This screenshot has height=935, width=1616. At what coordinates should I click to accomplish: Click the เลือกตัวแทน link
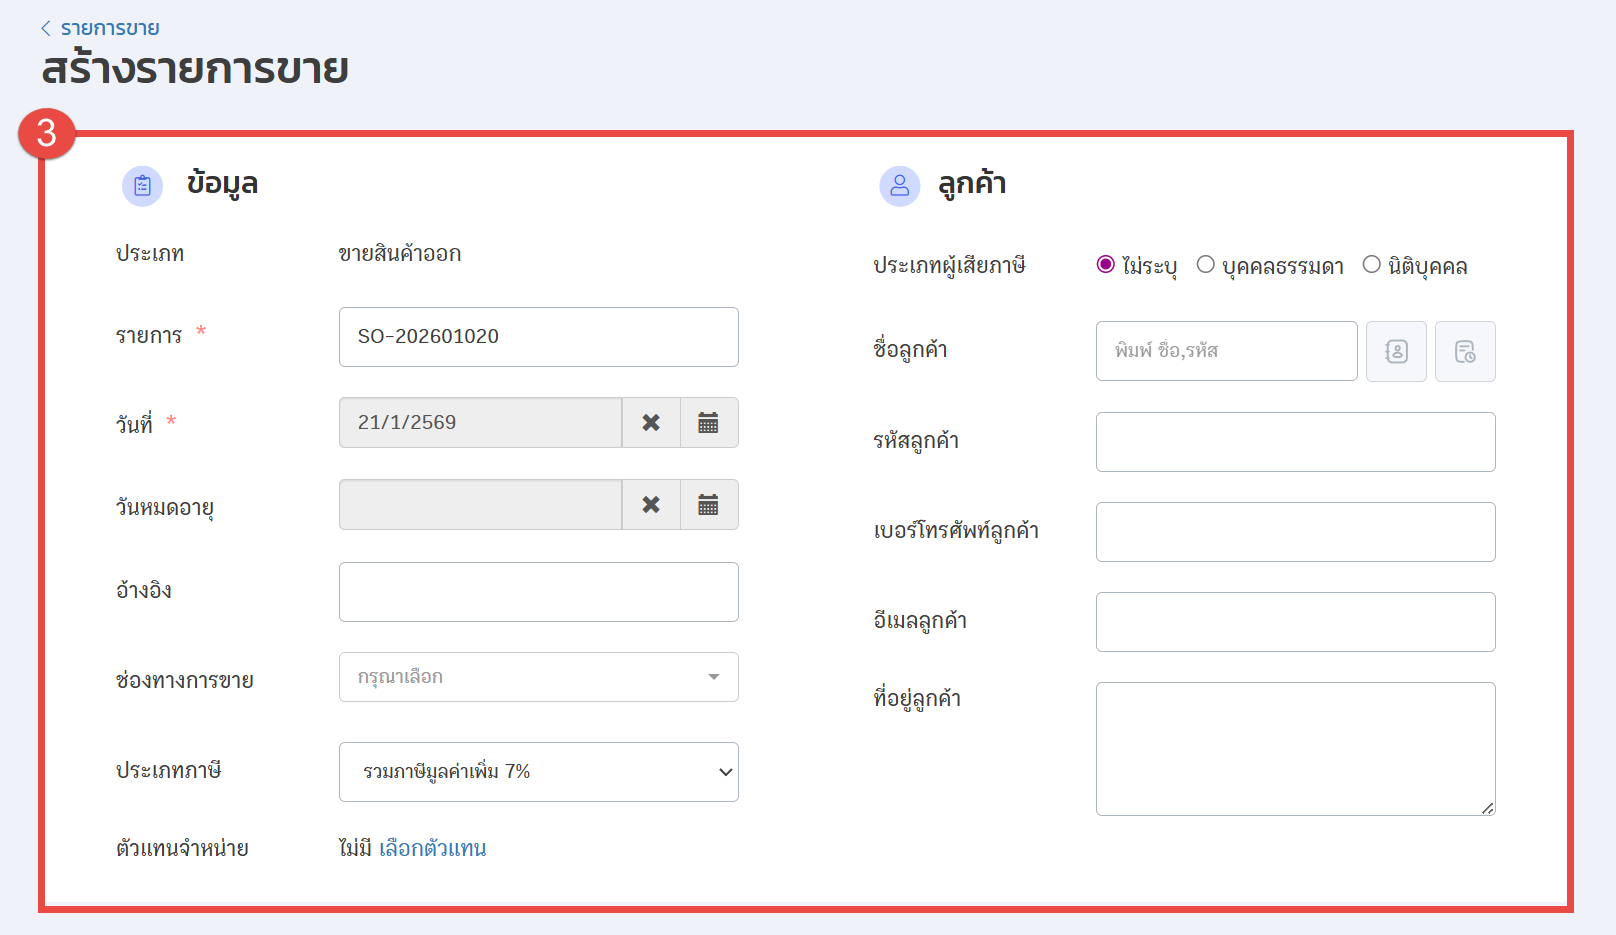click(x=432, y=848)
